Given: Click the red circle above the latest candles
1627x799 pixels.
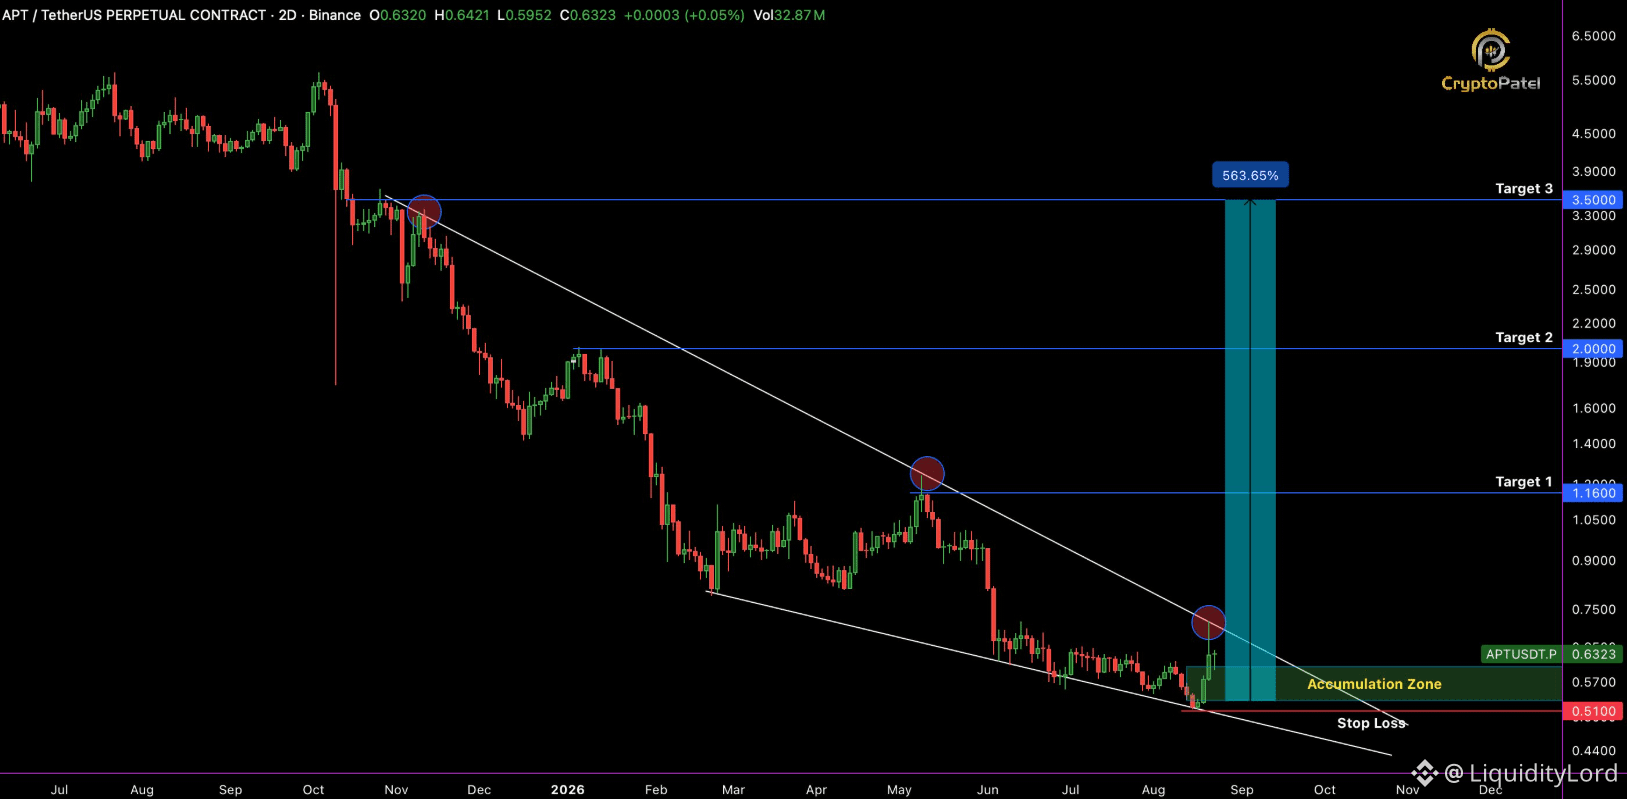Looking at the screenshot, I should pyautogui.click(x=1208, y=622).
